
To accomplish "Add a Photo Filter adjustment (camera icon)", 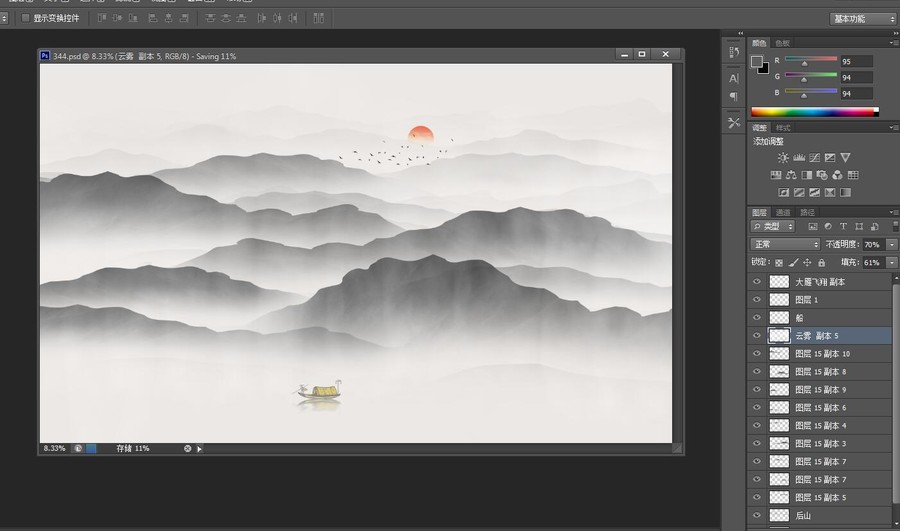I will pyautogui.click(x=822, y=175).
